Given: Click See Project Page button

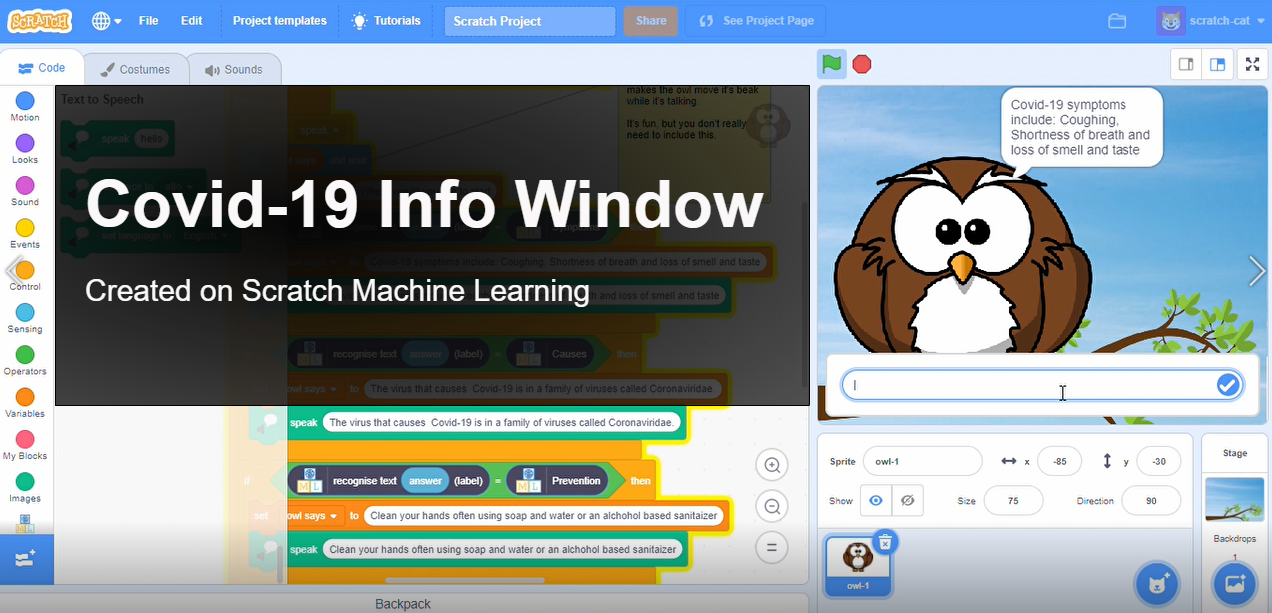Looking at the screenshot, I should click(756, 21).
